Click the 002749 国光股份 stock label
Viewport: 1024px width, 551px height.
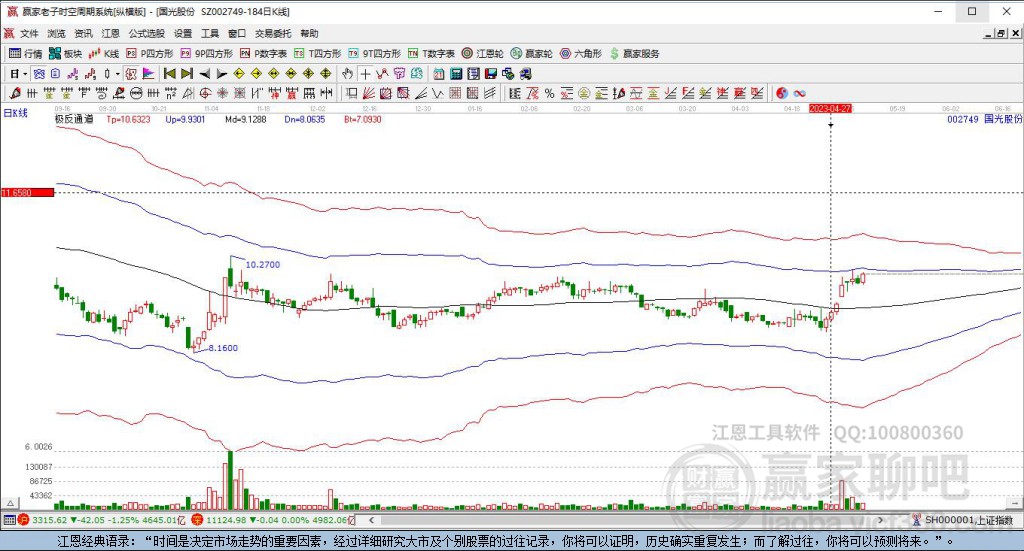[x=984, y=119]
